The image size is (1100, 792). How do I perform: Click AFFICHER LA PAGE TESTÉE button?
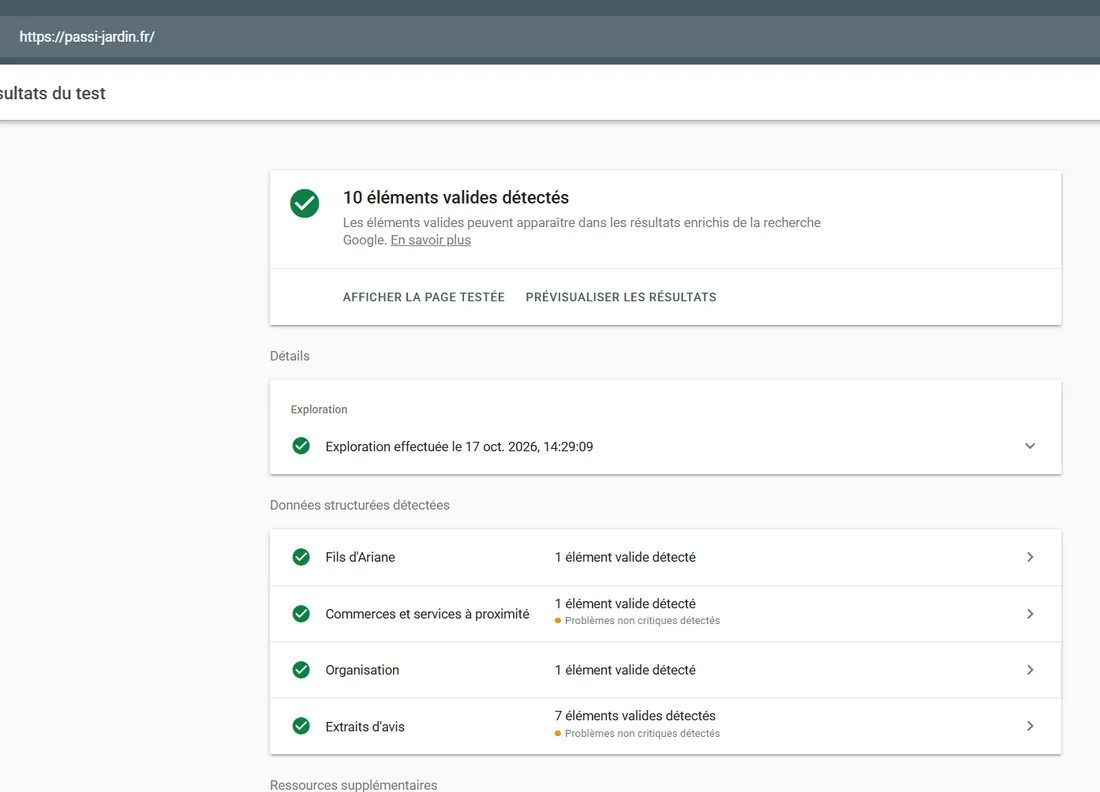pyautogui.click(x=424, y=297)
